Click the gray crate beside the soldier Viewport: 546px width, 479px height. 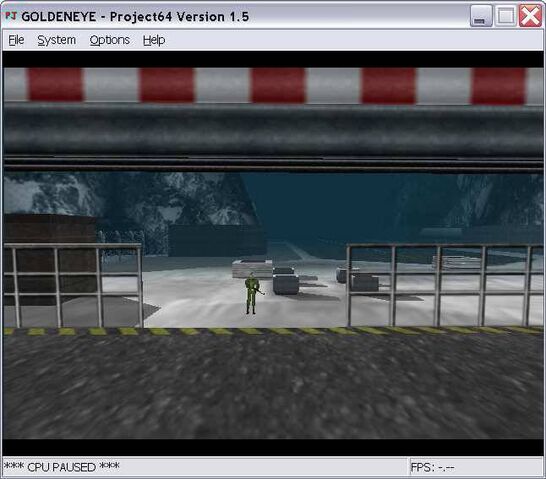click(x=286, y=281)
